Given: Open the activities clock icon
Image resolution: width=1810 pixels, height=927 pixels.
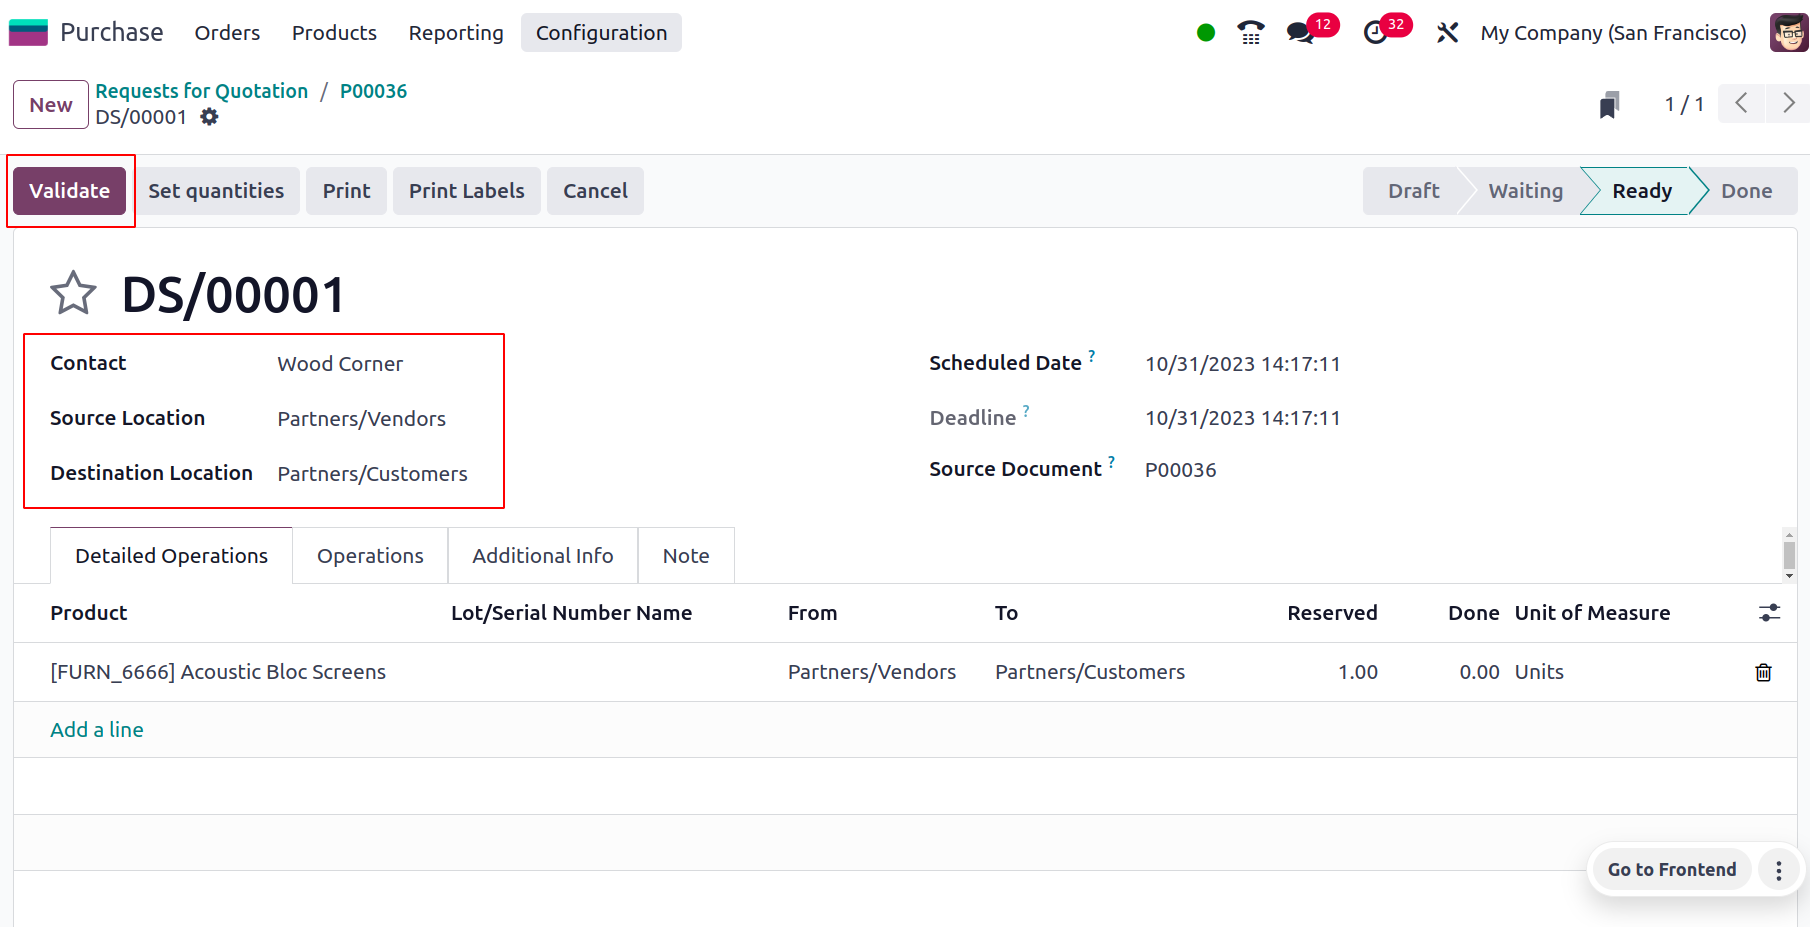Looking at the screenshot, I should click(x=1376, y=33).
